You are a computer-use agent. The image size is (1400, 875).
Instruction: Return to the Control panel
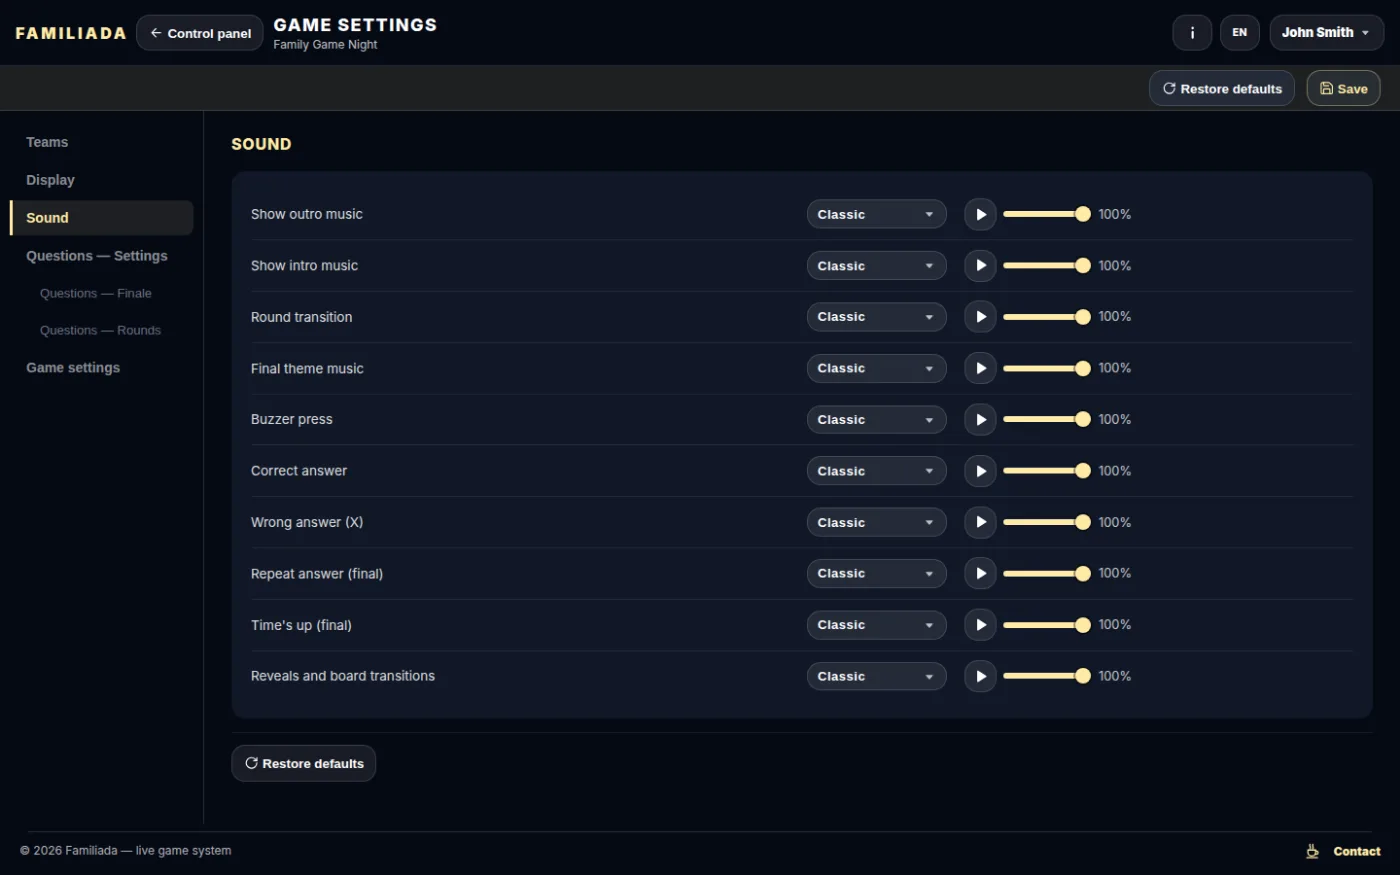[x=200, y=33]
